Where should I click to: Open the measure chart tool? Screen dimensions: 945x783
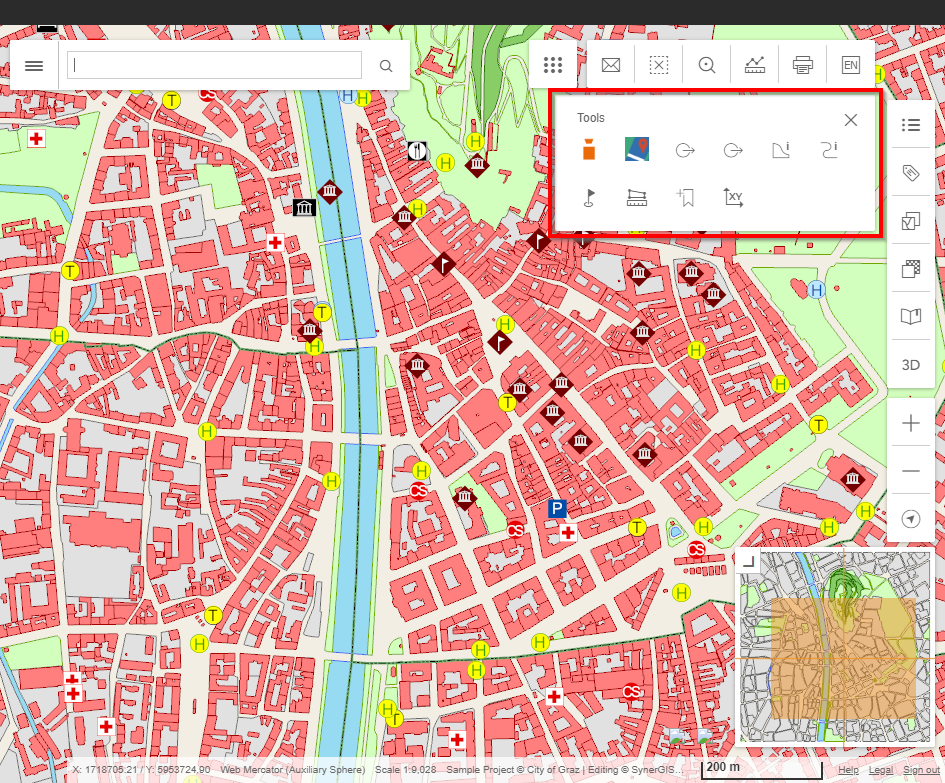[x=755, y=66]
